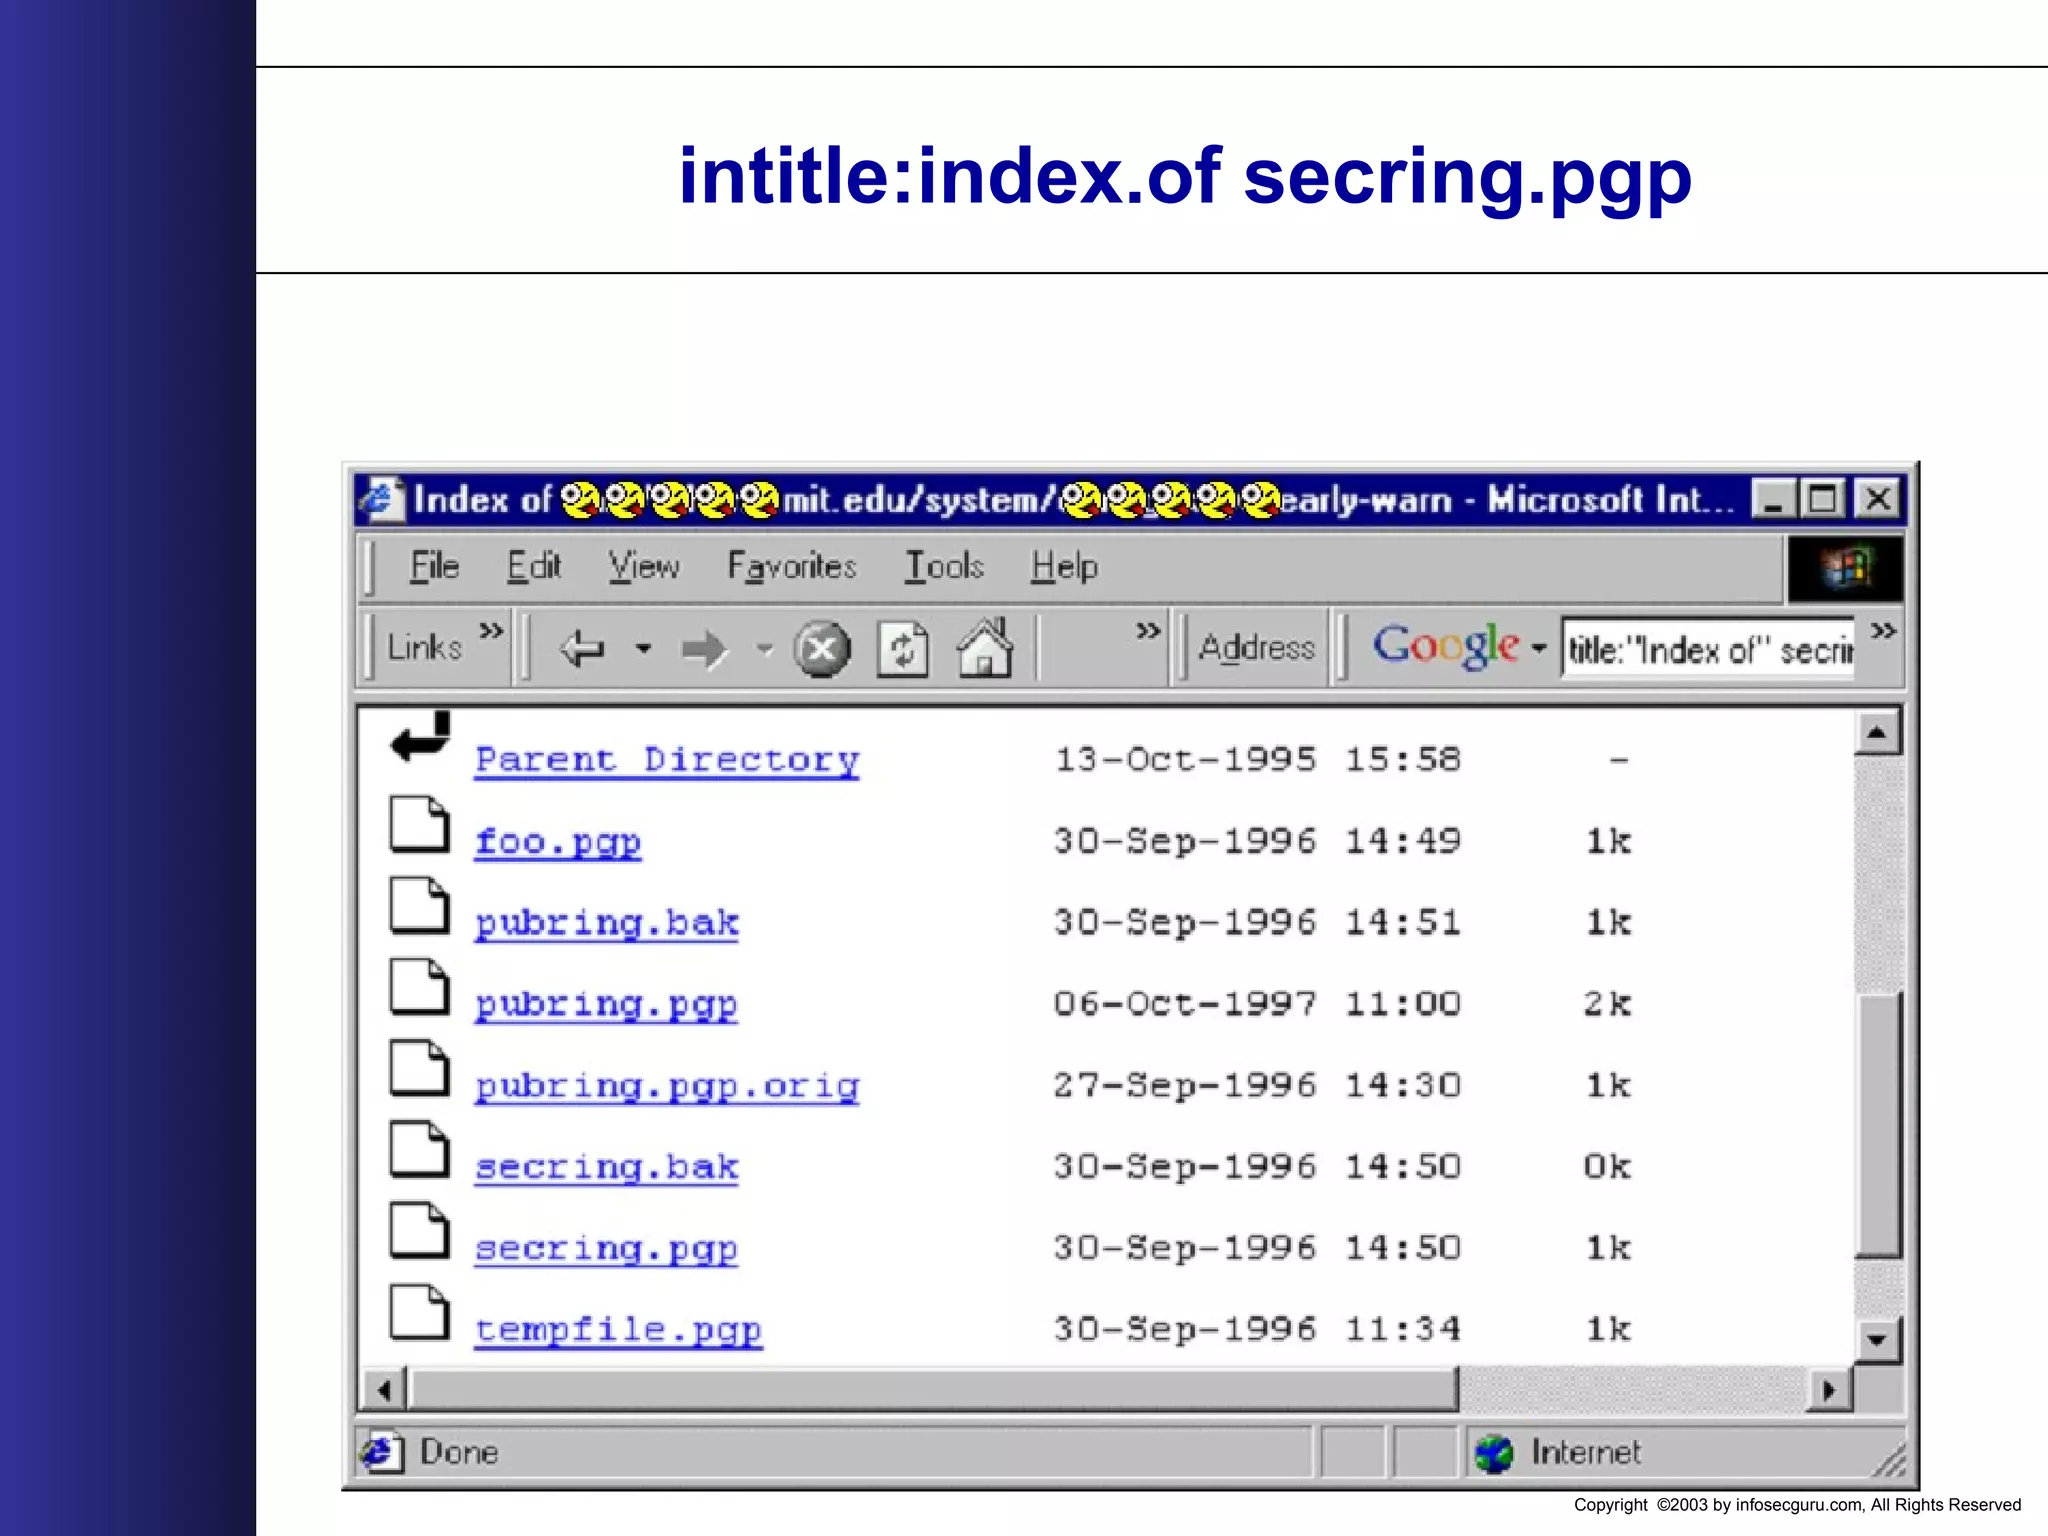Click in the Google toolbar search field
2048x1536 pixels.
pyautogui.click(x=1708, y=650)
